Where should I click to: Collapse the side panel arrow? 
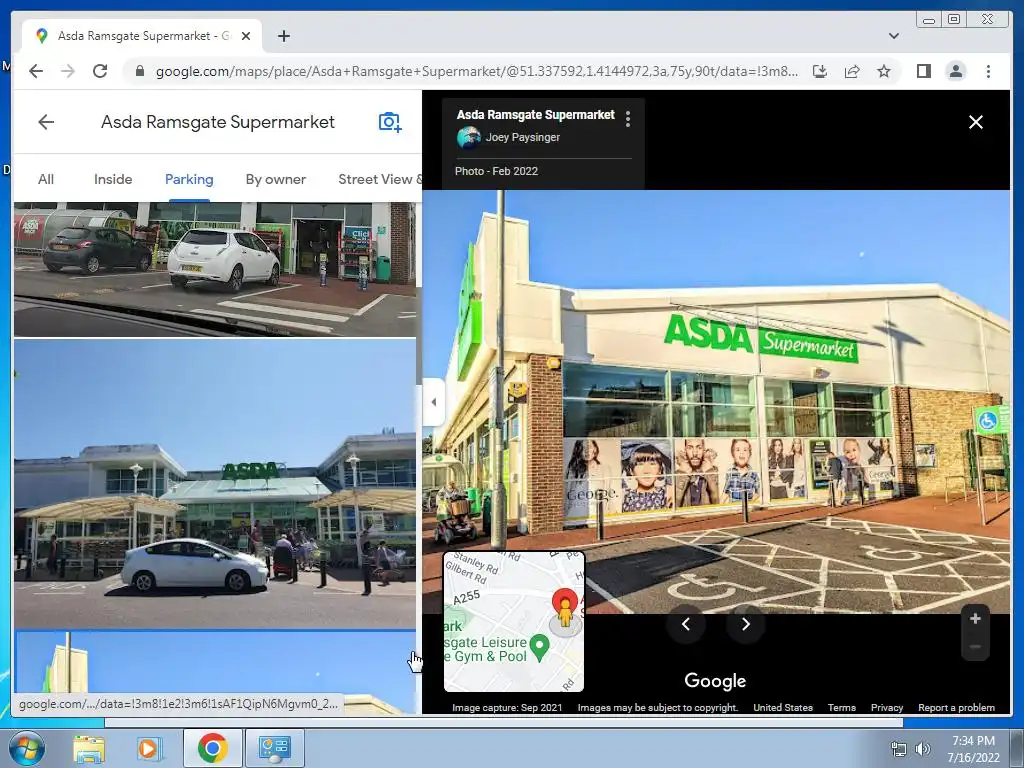click(434, 402)
